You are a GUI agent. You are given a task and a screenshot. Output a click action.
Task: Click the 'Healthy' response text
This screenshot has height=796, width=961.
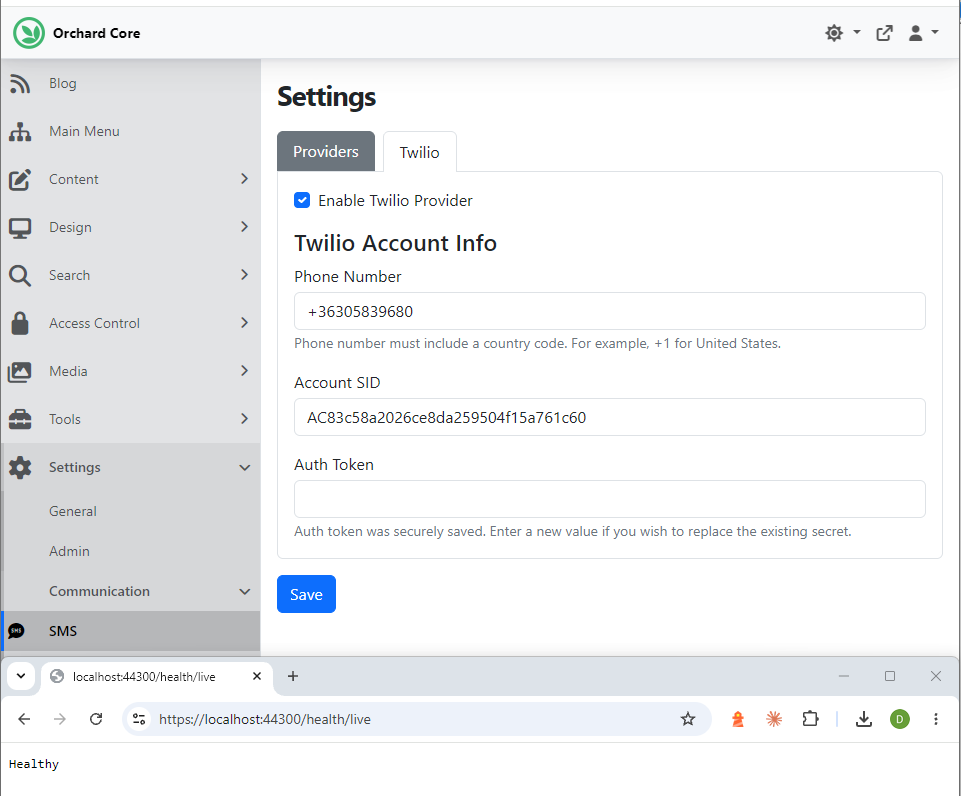[x=34, y=764]
